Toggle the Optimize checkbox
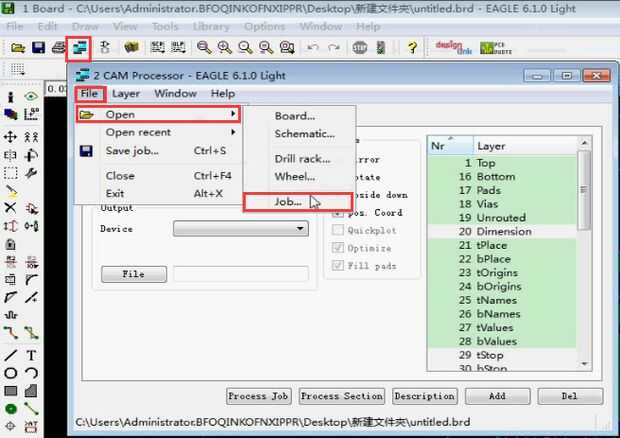 coord(338,248)
